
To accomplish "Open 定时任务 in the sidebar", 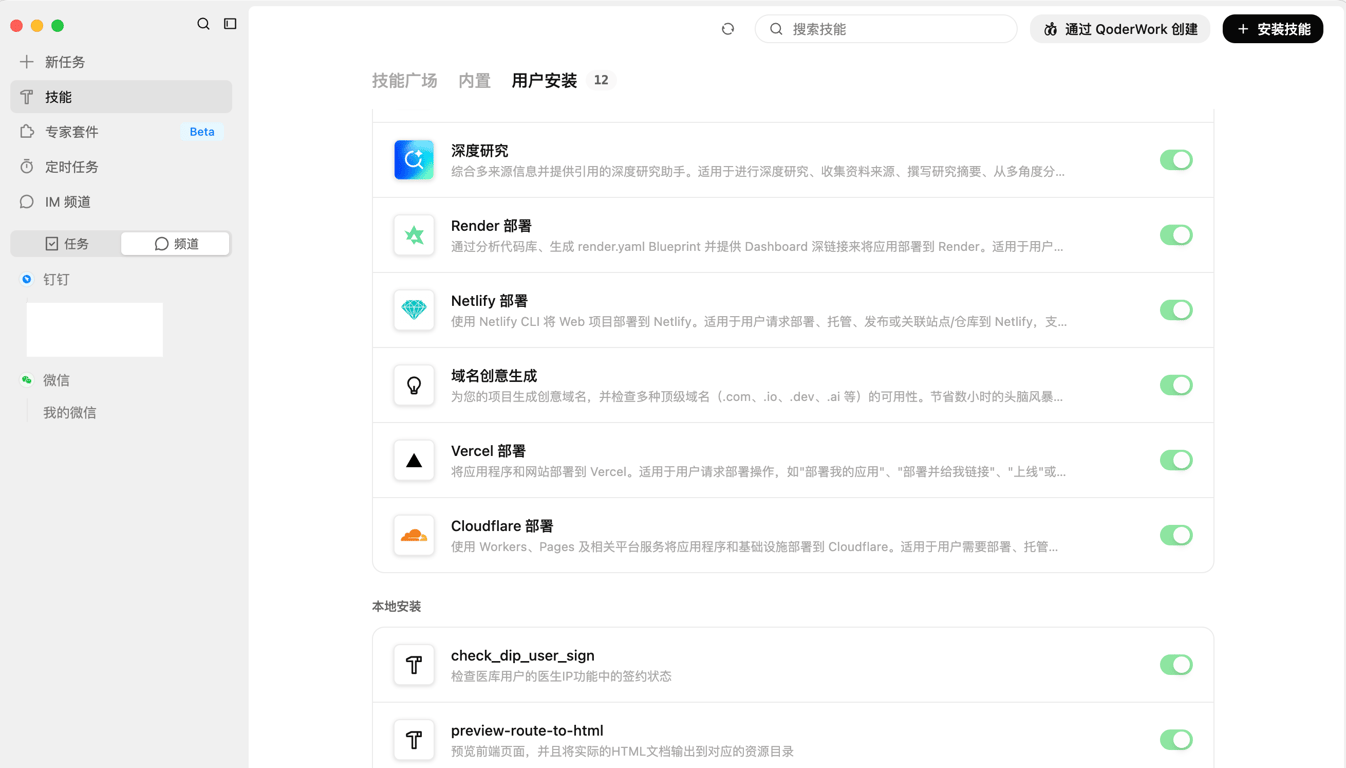I will point(121,167).
